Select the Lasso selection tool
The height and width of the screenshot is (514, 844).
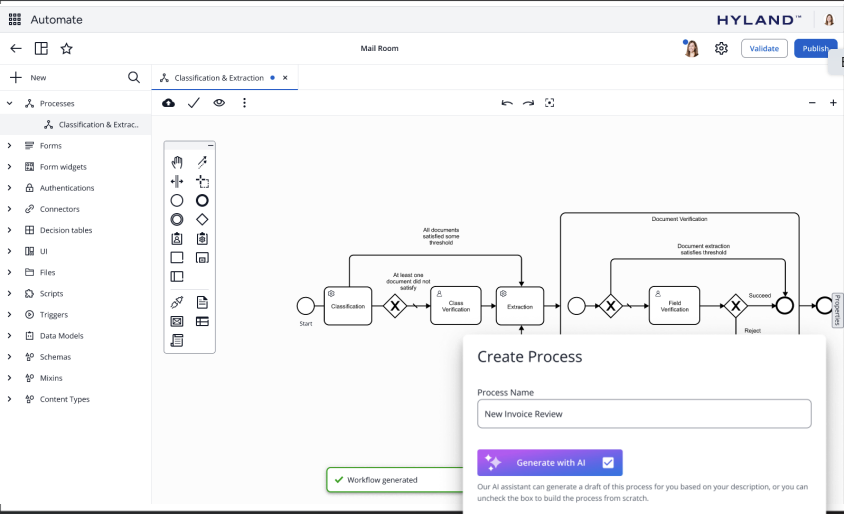(x=202, y=182)
